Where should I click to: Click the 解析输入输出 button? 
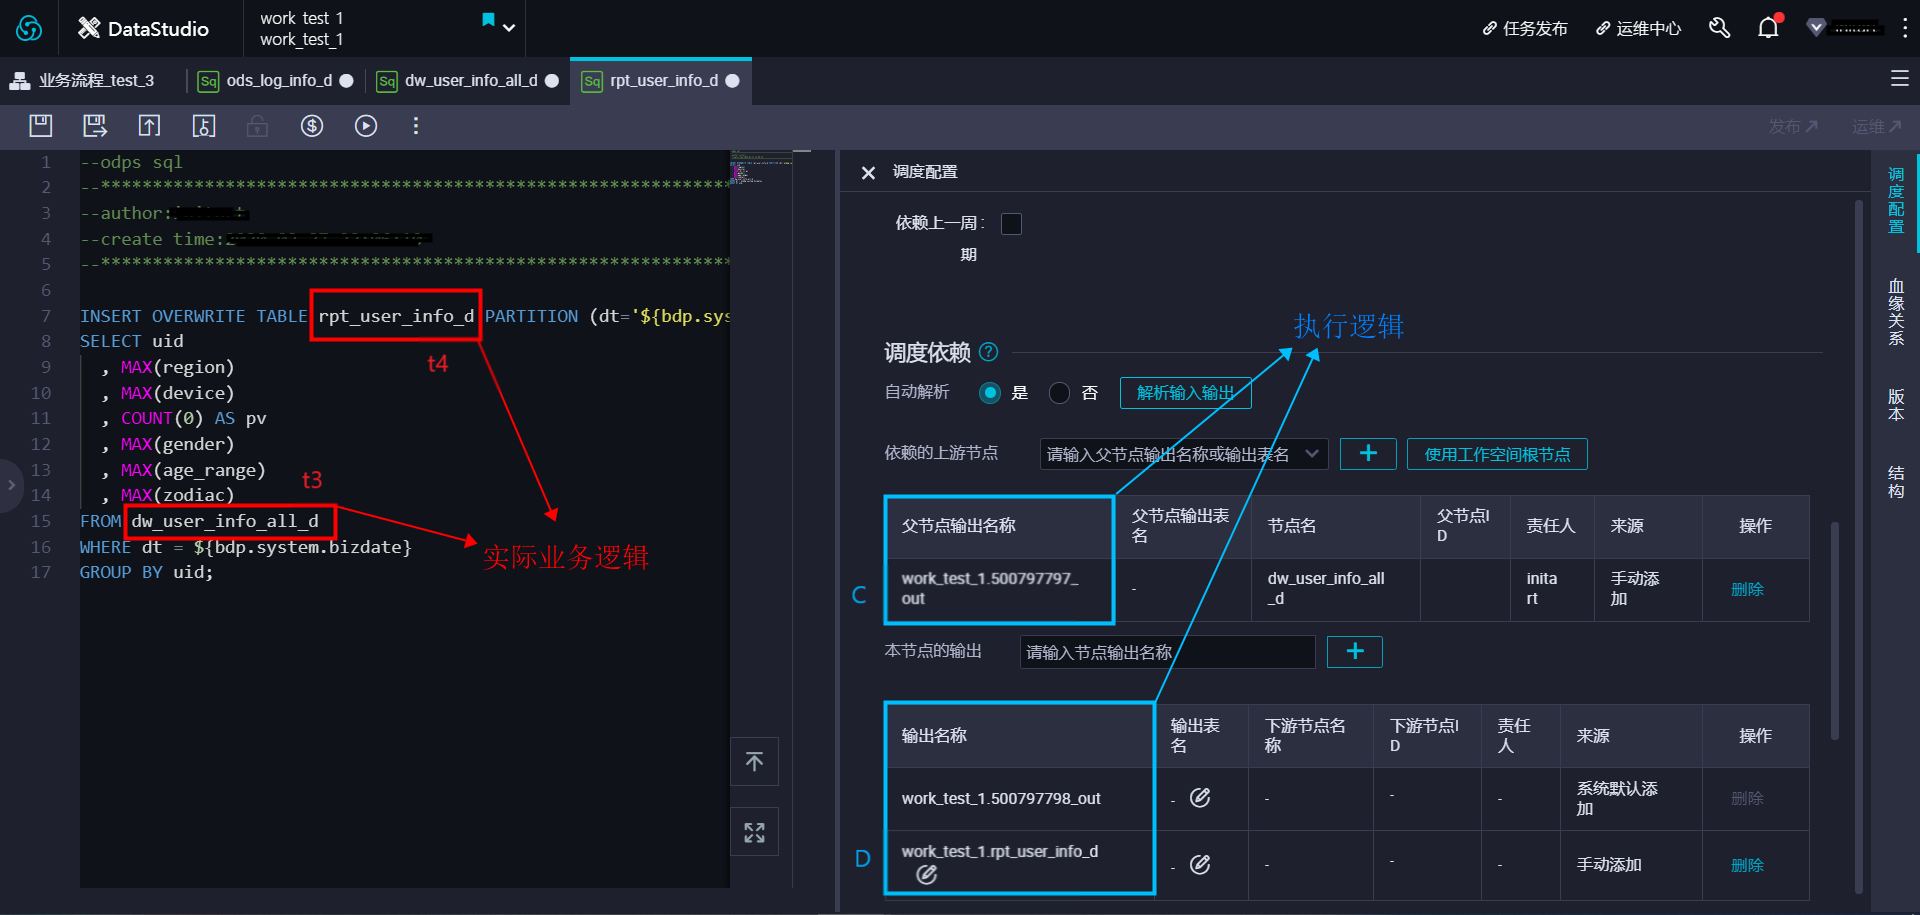point(1185,393)
